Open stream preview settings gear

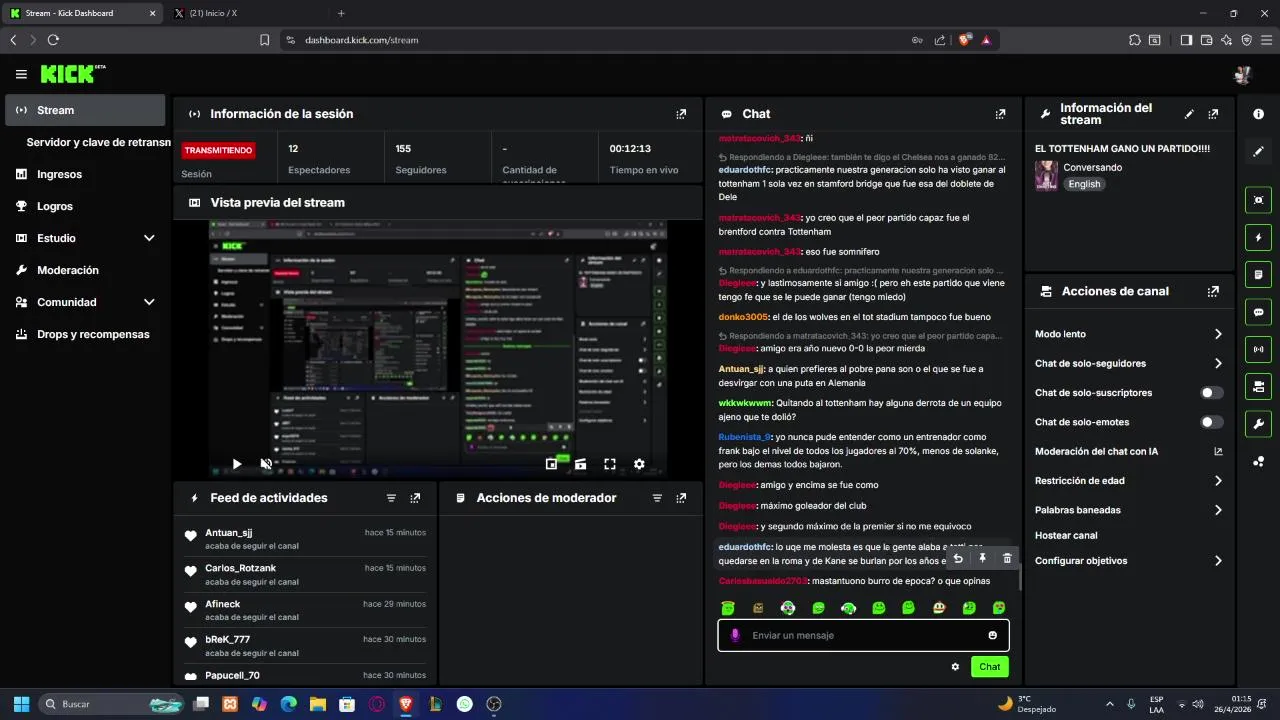[x=639, y=464]
